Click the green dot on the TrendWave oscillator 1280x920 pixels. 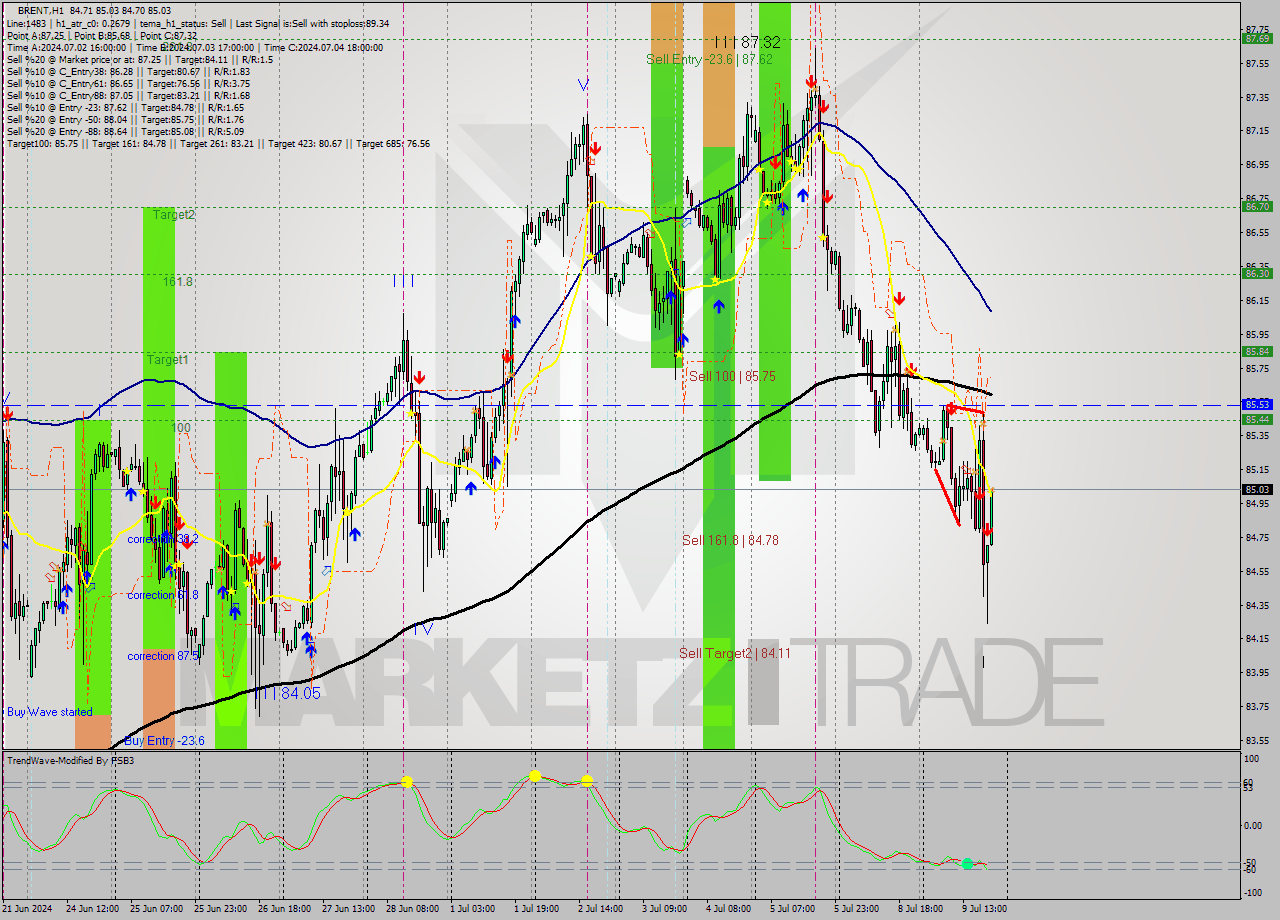pyautogui.click(x=967, y=863)
